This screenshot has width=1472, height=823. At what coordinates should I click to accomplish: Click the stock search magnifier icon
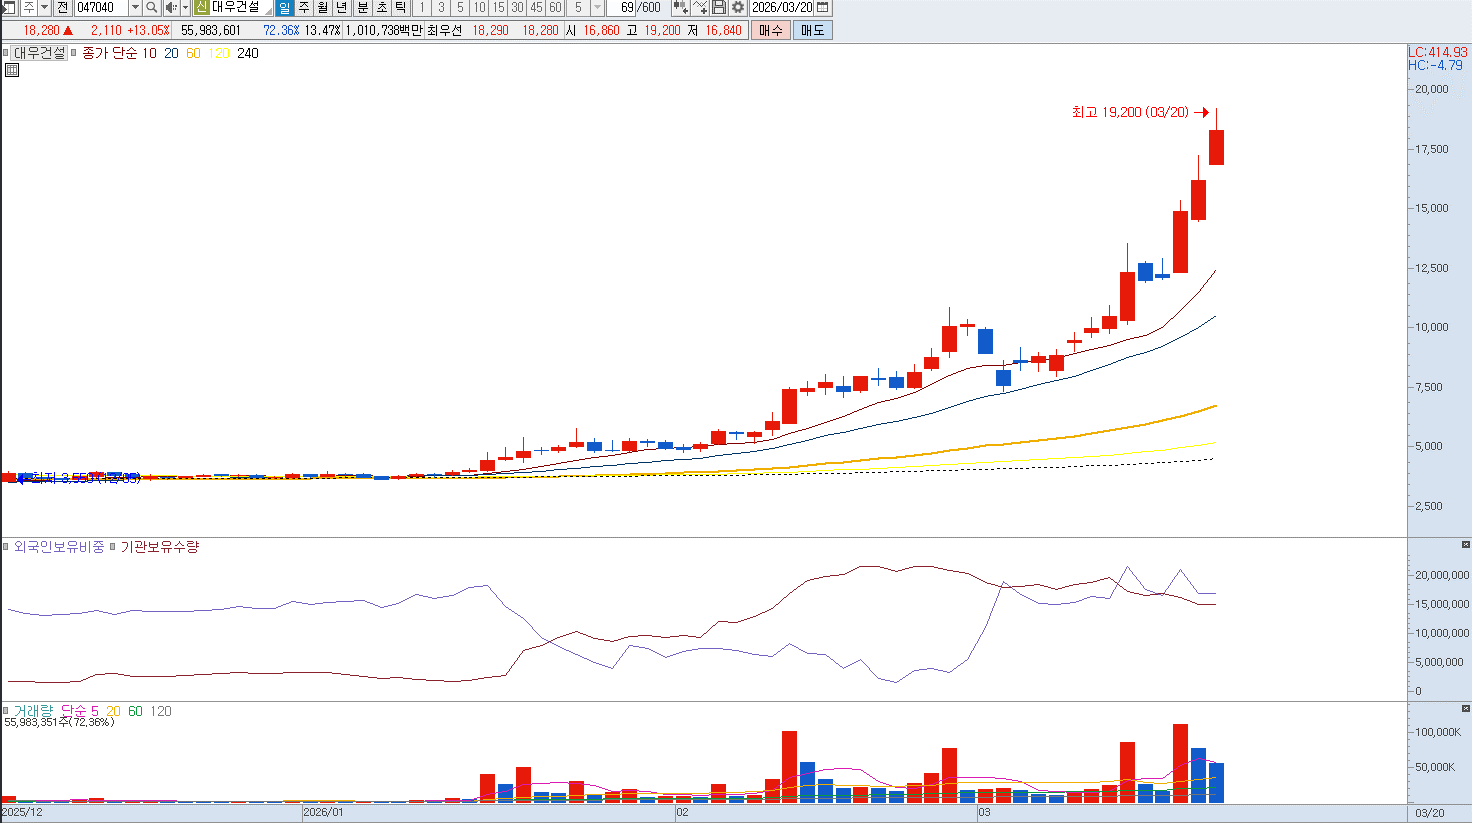[x=151, y=7]
